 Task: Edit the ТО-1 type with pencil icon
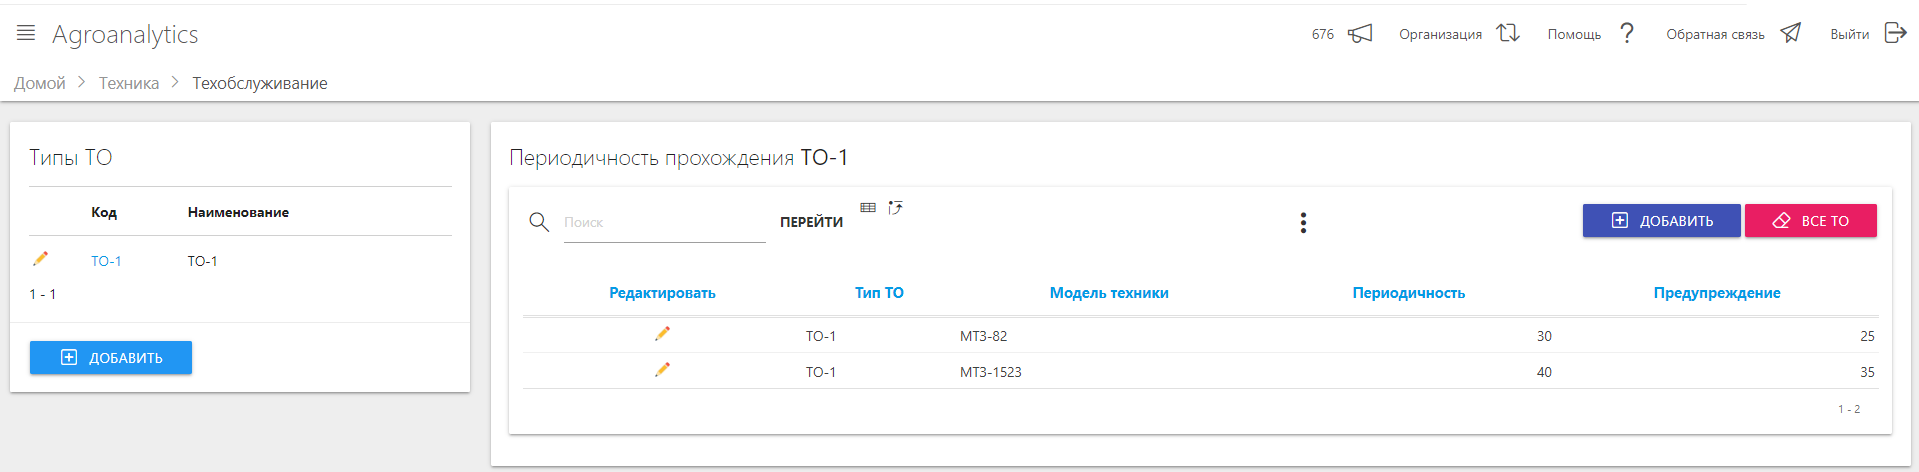(x=41, y=259)
